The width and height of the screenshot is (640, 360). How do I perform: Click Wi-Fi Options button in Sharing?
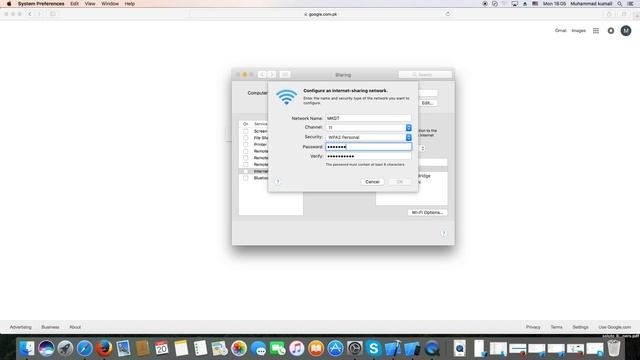point(427,212)
